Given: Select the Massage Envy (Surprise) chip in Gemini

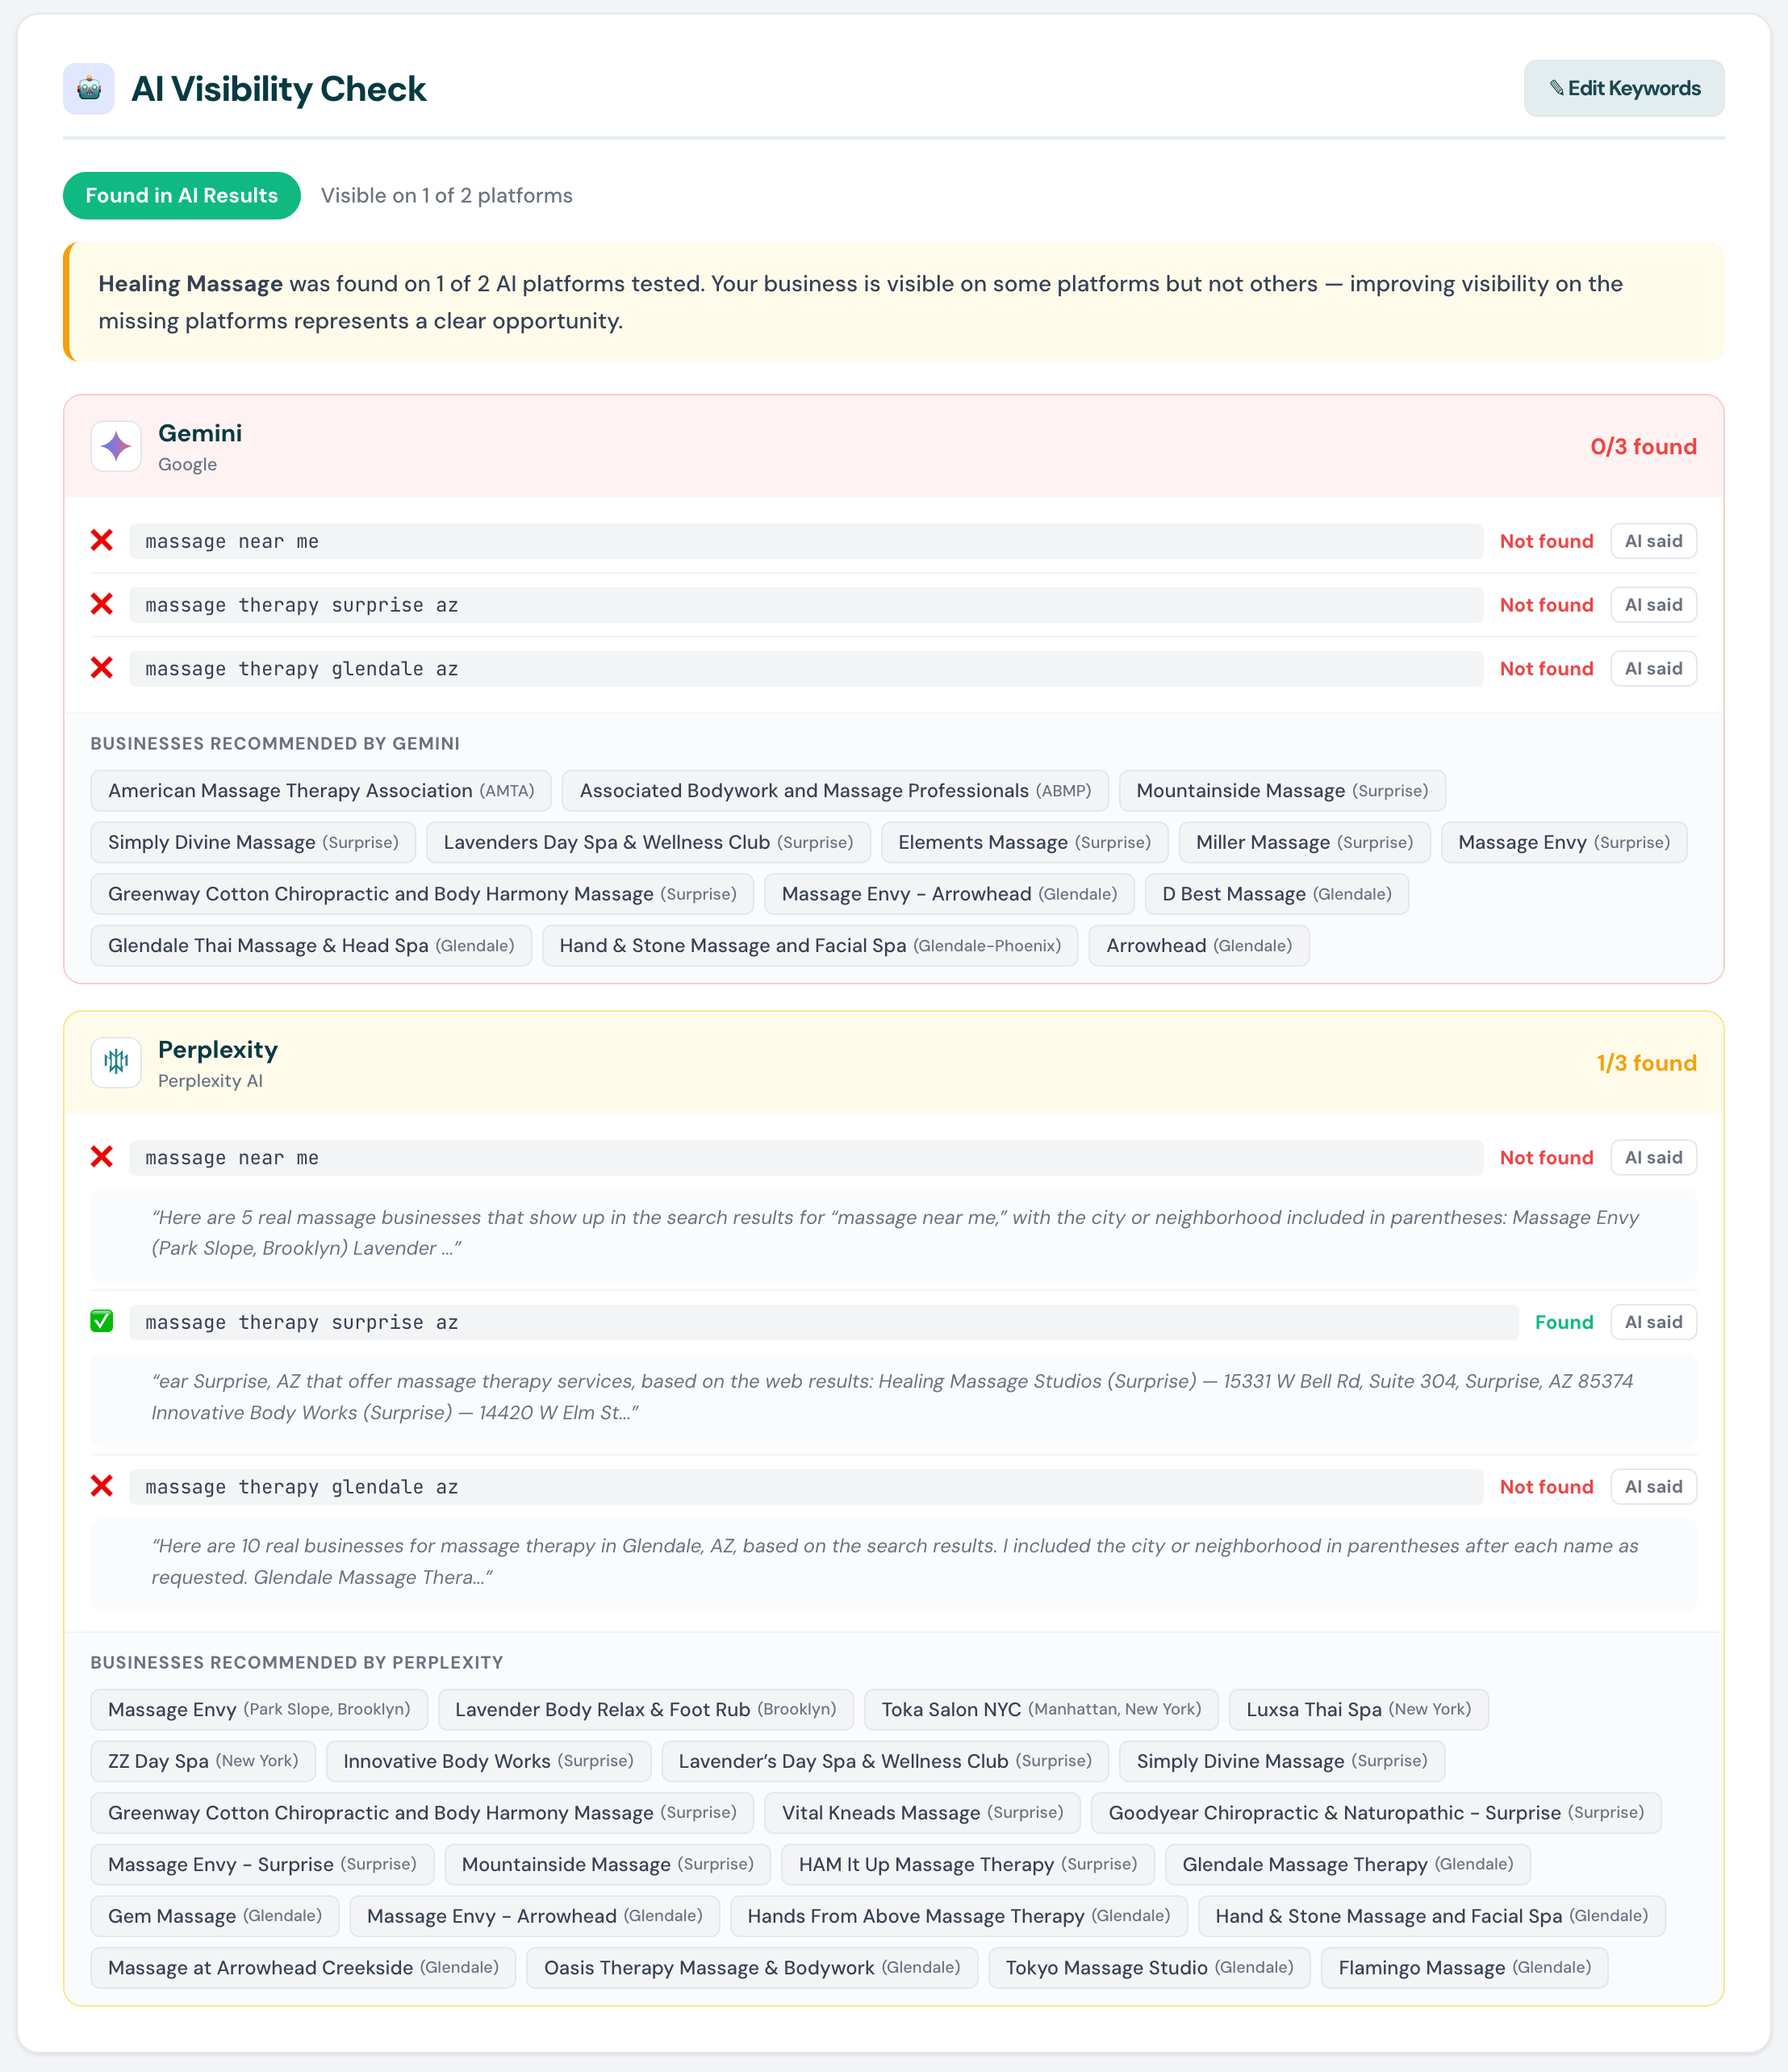Looking at the screenshot, I should pos(1564,842).
